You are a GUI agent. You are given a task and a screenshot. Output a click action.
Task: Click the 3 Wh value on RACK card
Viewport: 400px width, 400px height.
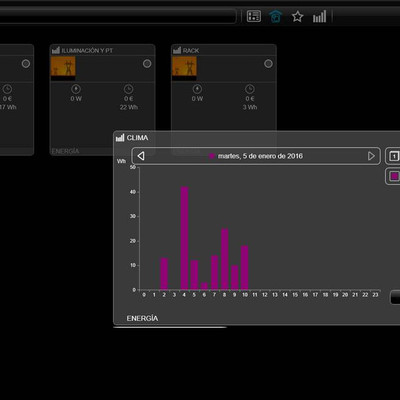tap(250, 107)
